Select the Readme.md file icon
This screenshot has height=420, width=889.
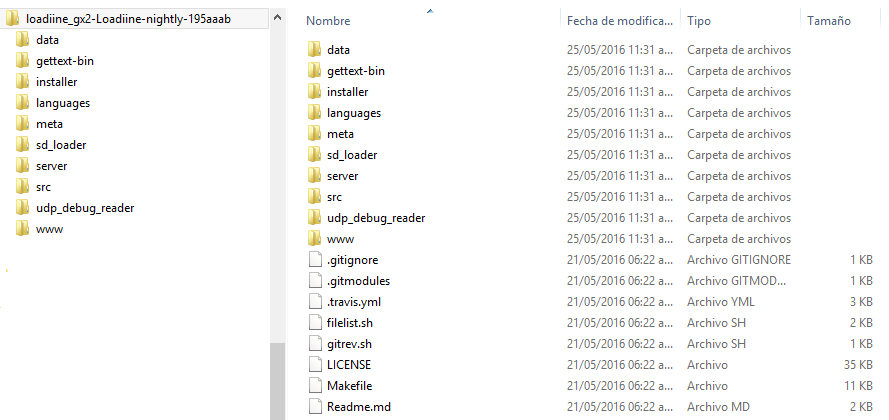click(315, 406)
